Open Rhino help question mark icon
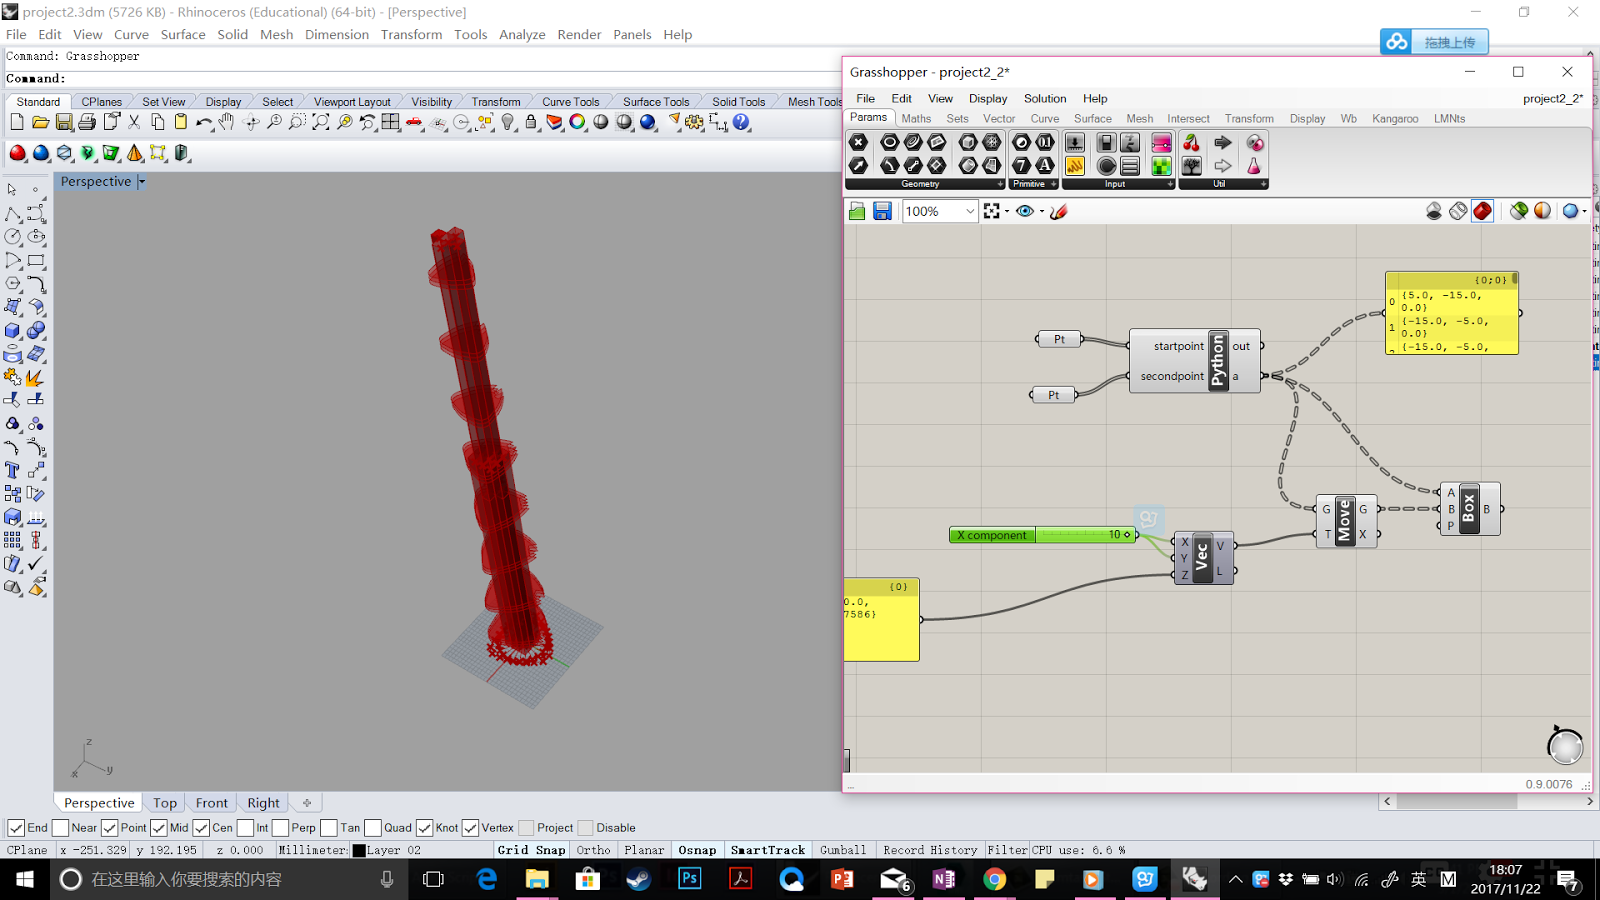Viewport: 1600px width, 900px height. click(741, 122)
